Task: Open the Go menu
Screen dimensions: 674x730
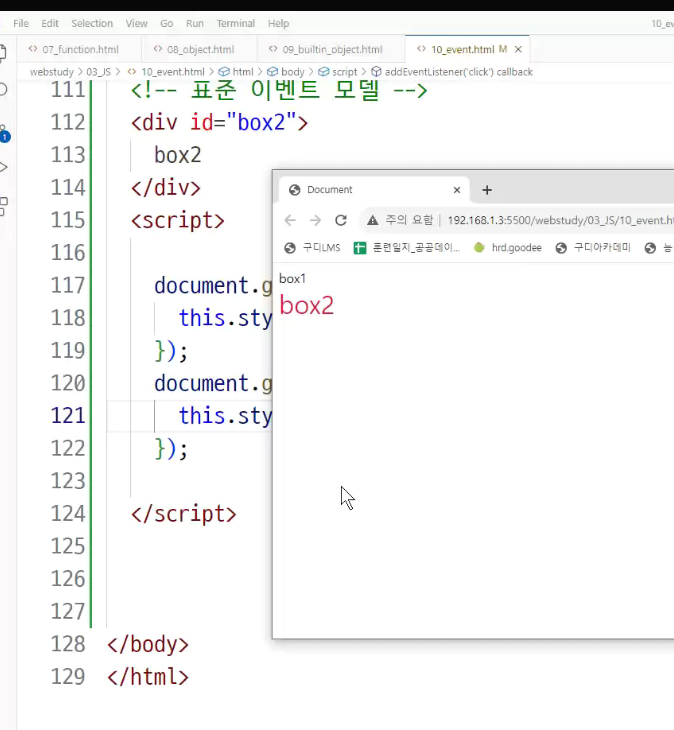Action: 167,23
